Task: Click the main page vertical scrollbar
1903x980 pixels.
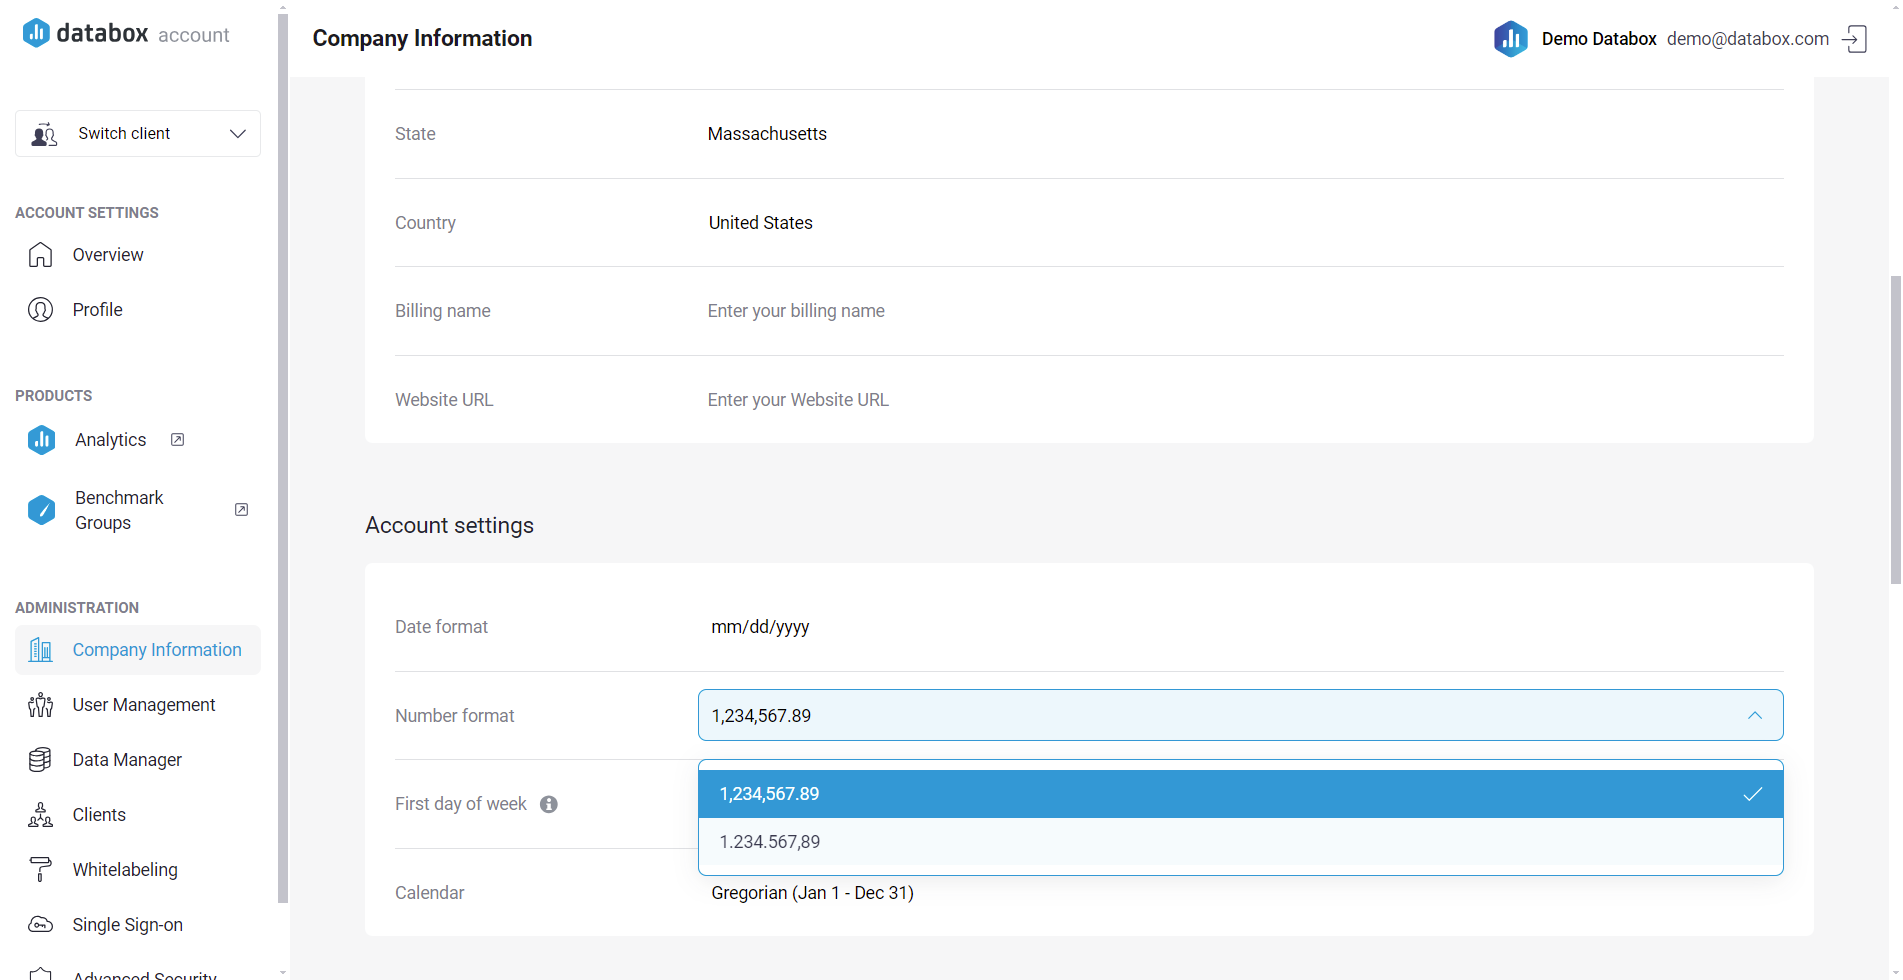Action: pyautogui.click(x=1895, y=430)
